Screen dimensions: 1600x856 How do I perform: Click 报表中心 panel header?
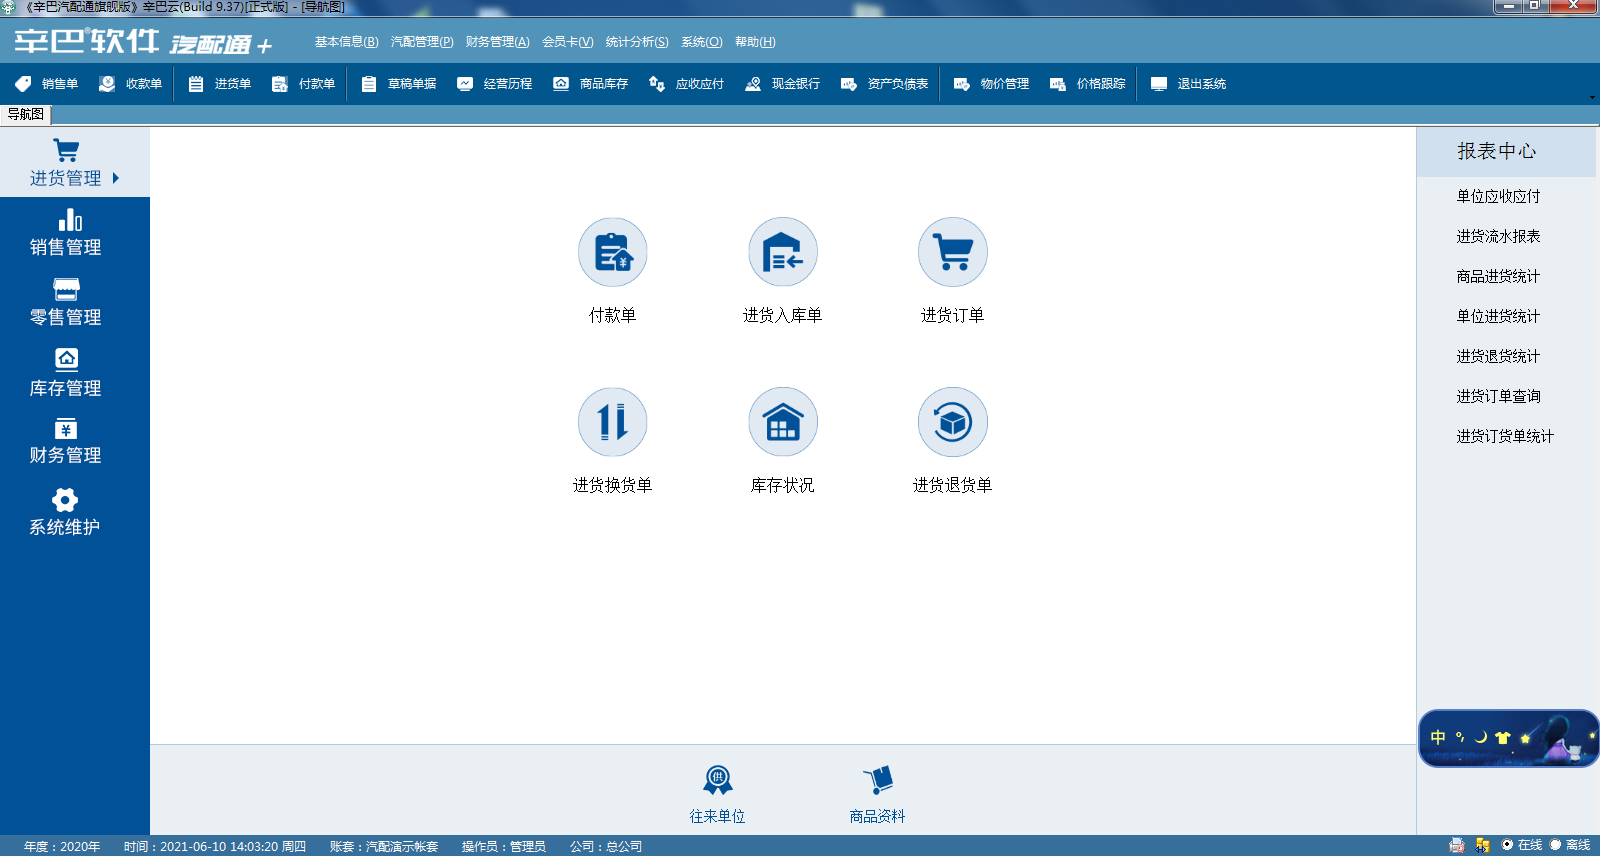(x=1506, y=152)
